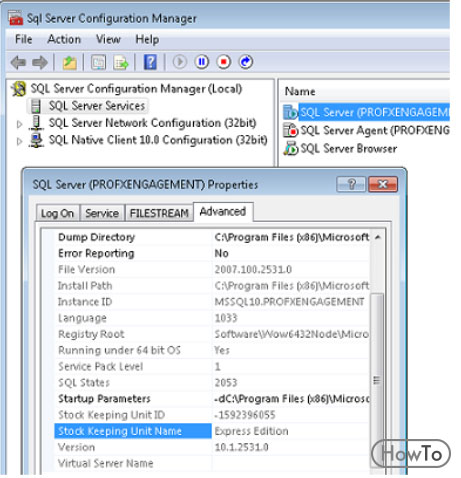Expand SQL Server Network Configuration (32bit) node
This screenshot has height=478, width=461.
[19, 124]
